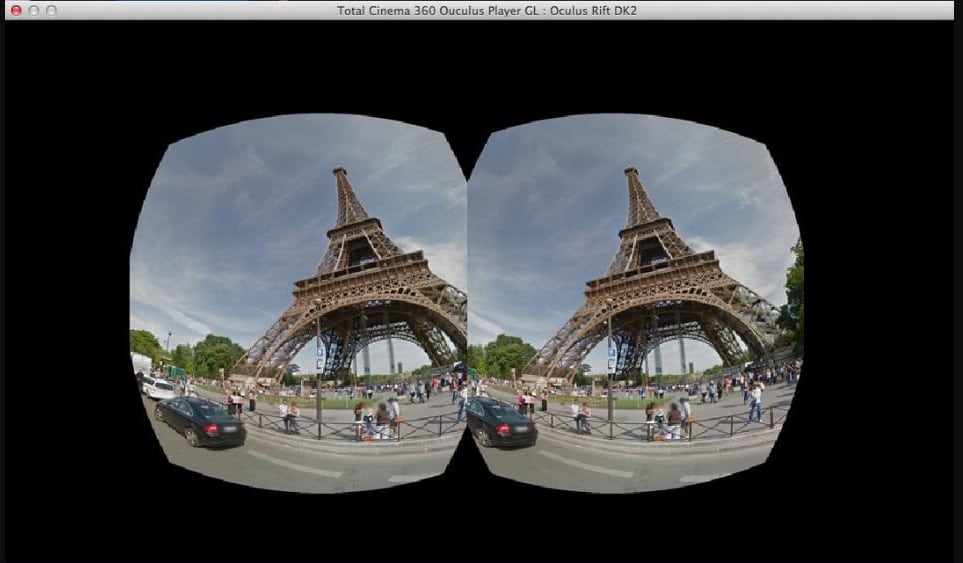Click the Eiffel Tower tip in right-eye view
This screenshot has height=563, width=963.
(x=631, y=171)
